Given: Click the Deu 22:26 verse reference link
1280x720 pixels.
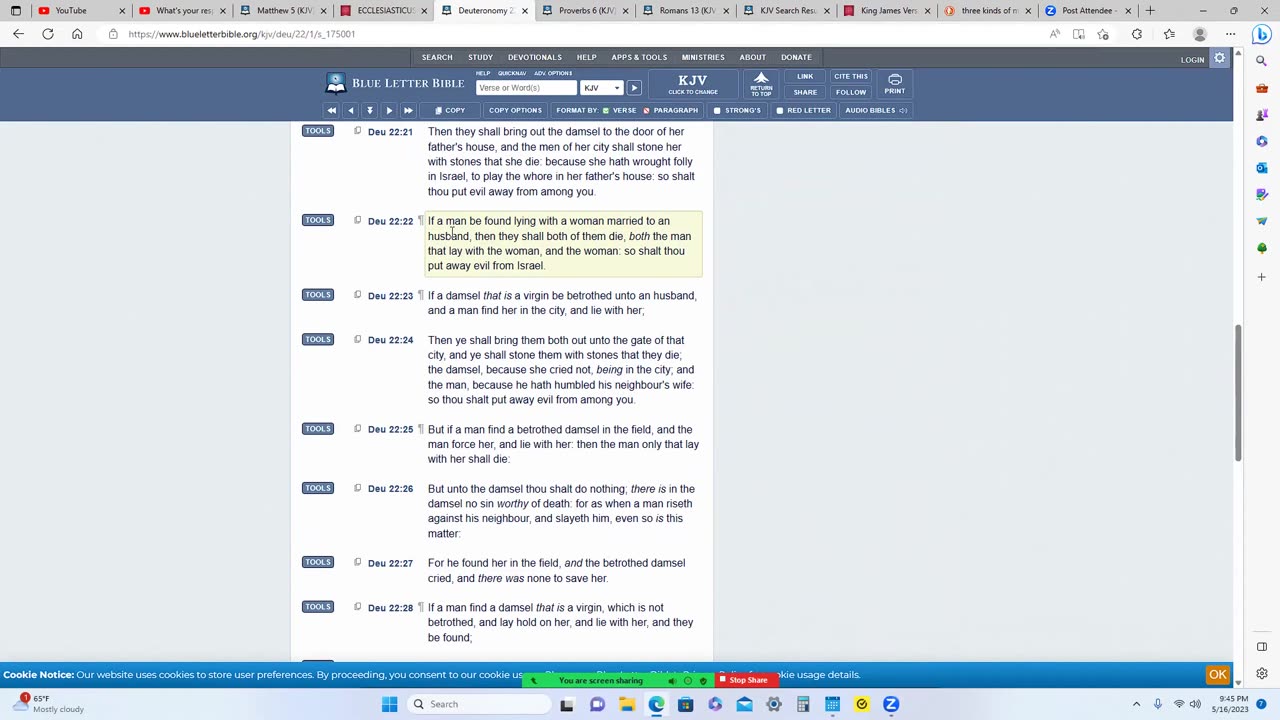Looking at the screenshot, I should click(390, 489).
